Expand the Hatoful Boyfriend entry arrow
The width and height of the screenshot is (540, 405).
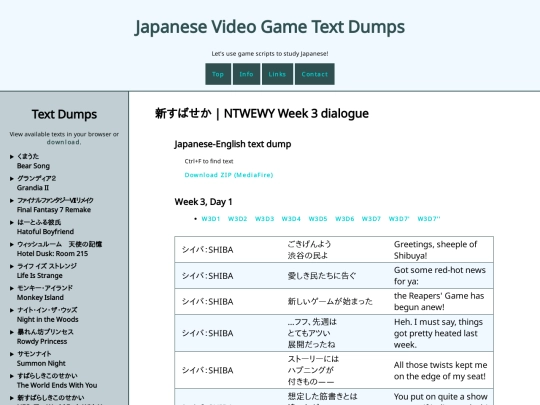12,222
